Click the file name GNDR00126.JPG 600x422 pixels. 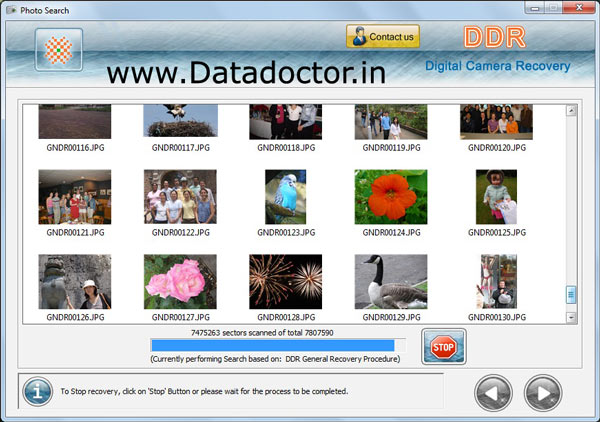coord(75,318)
